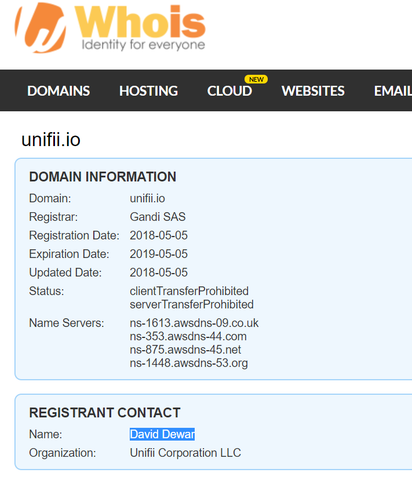
Task: Click the clientTransferProhibited status
Action: pyautogui.click(x=189, y=291)
